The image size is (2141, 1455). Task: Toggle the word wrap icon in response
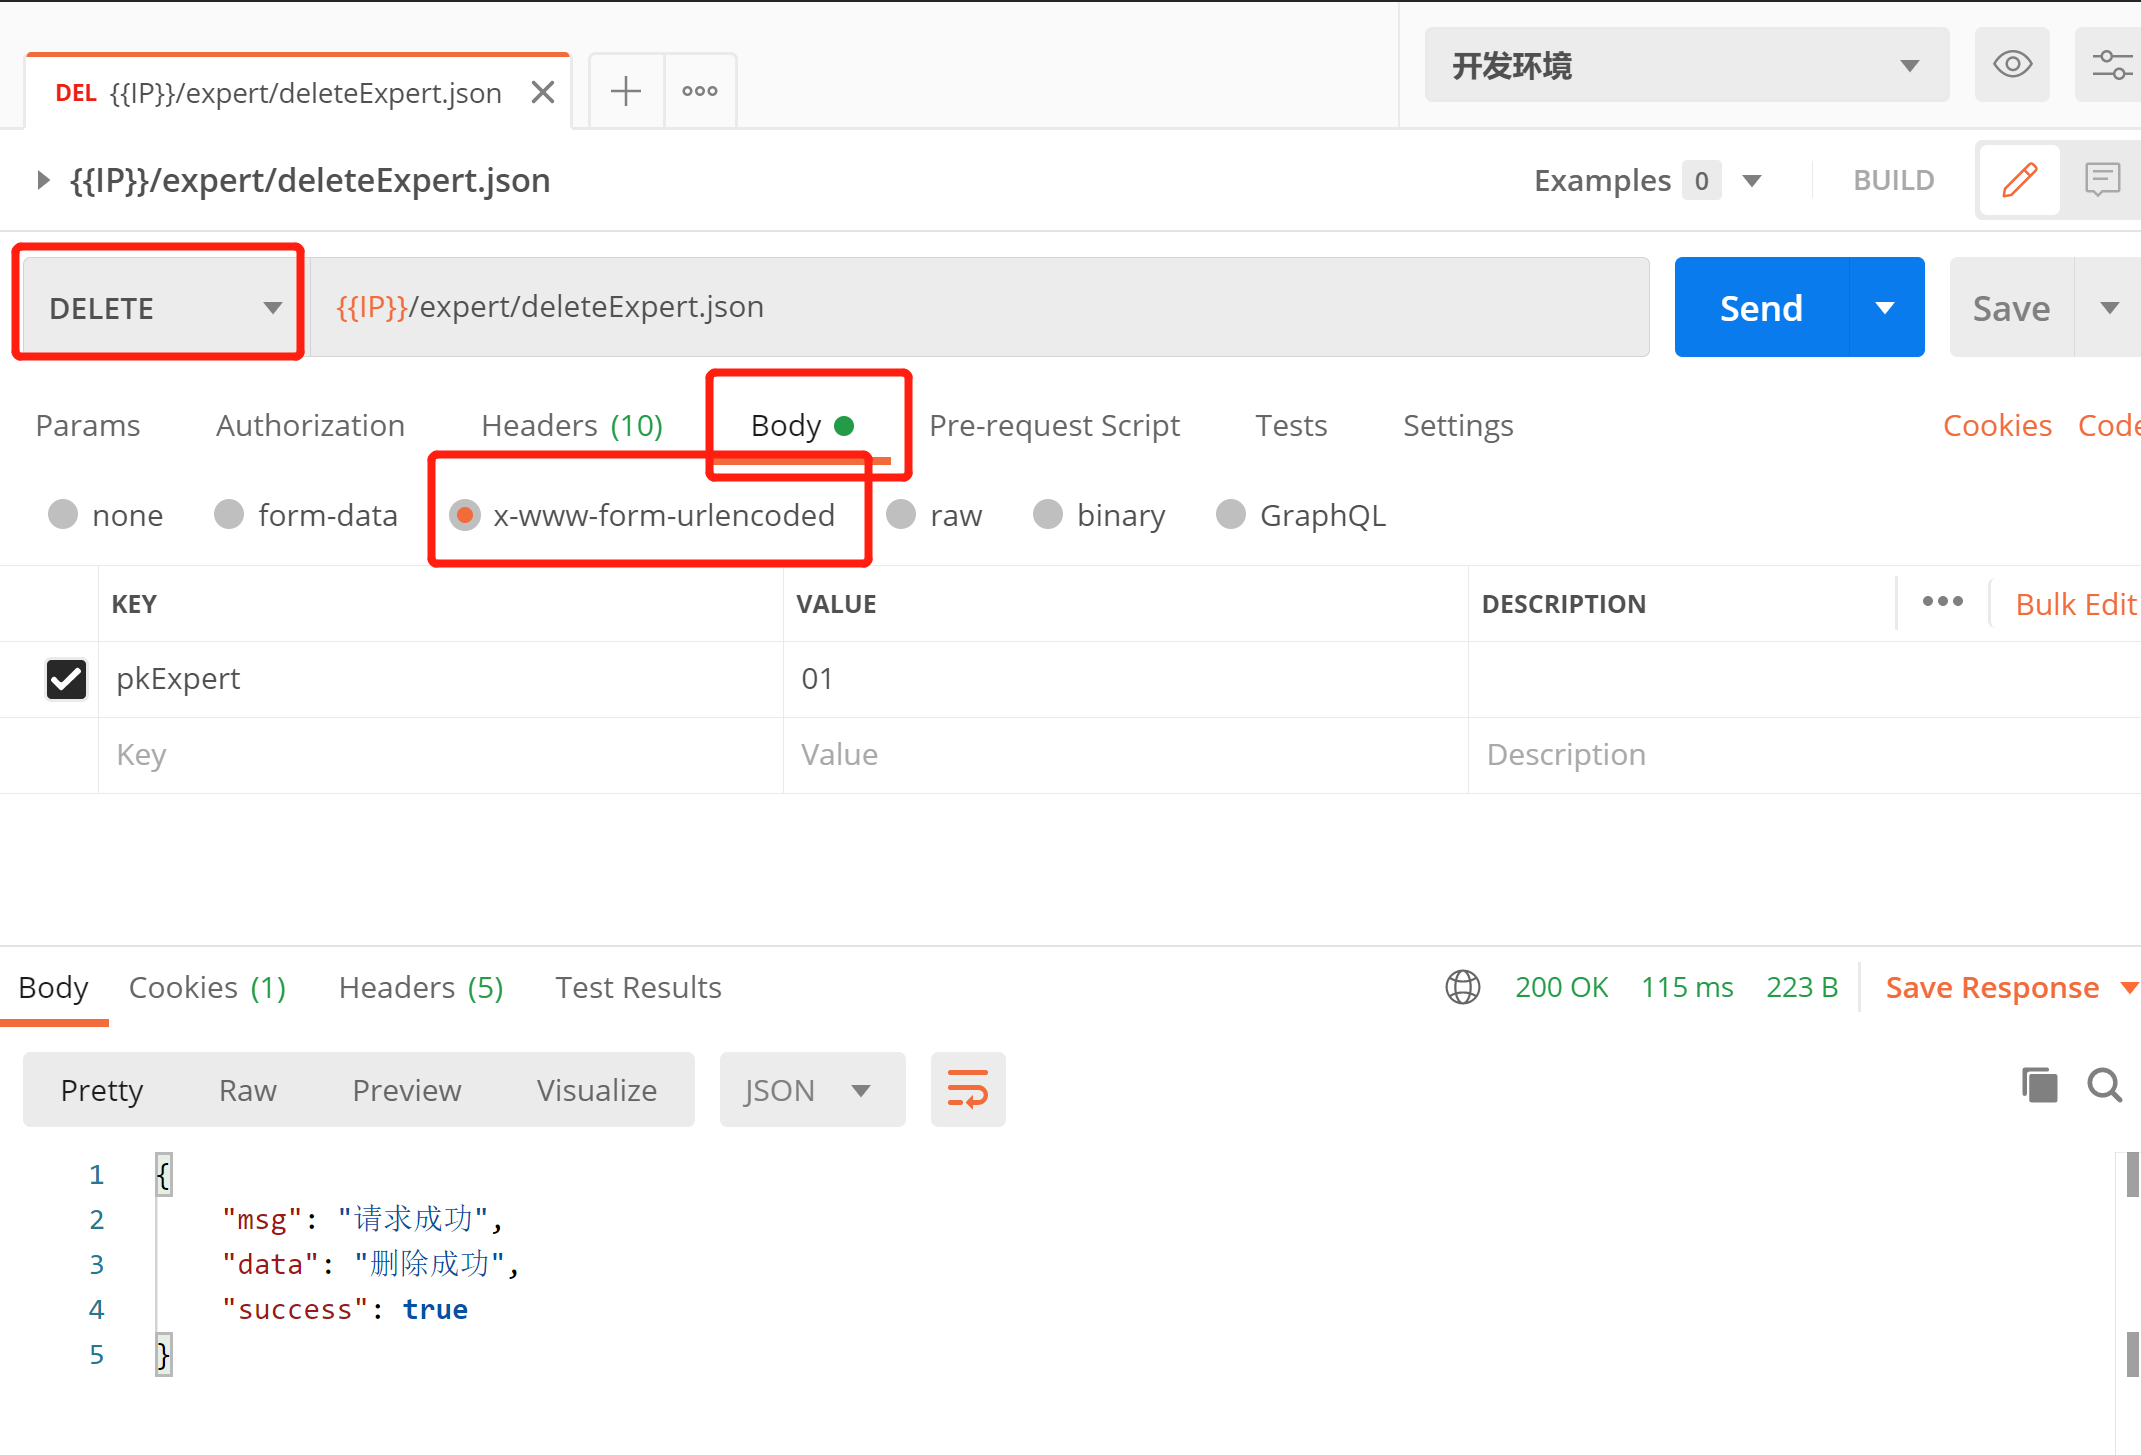pos(967,1089)
